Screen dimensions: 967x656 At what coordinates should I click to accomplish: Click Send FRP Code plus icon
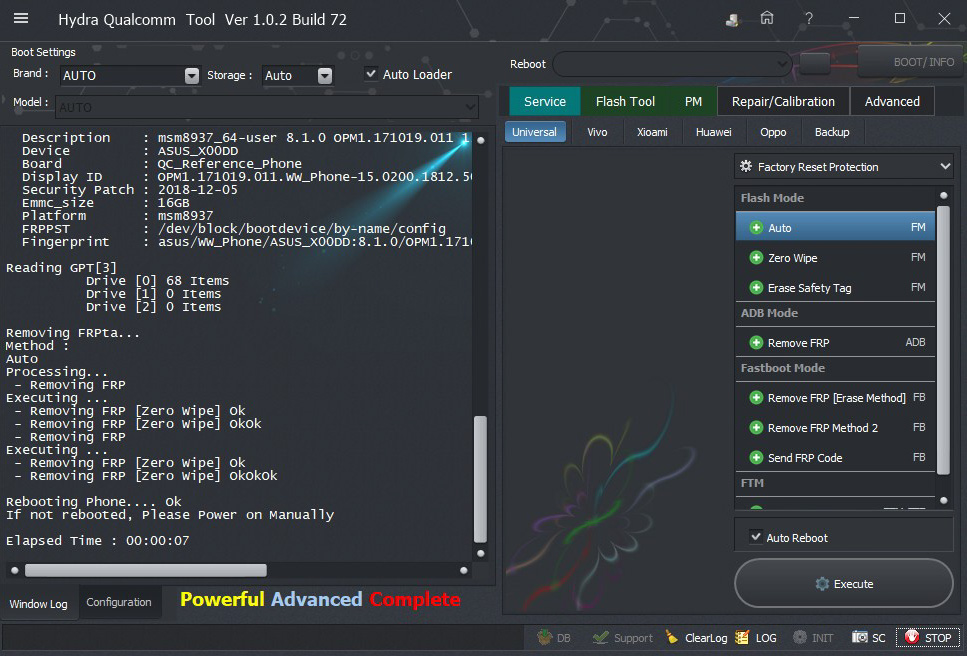[x=756, y=457]
